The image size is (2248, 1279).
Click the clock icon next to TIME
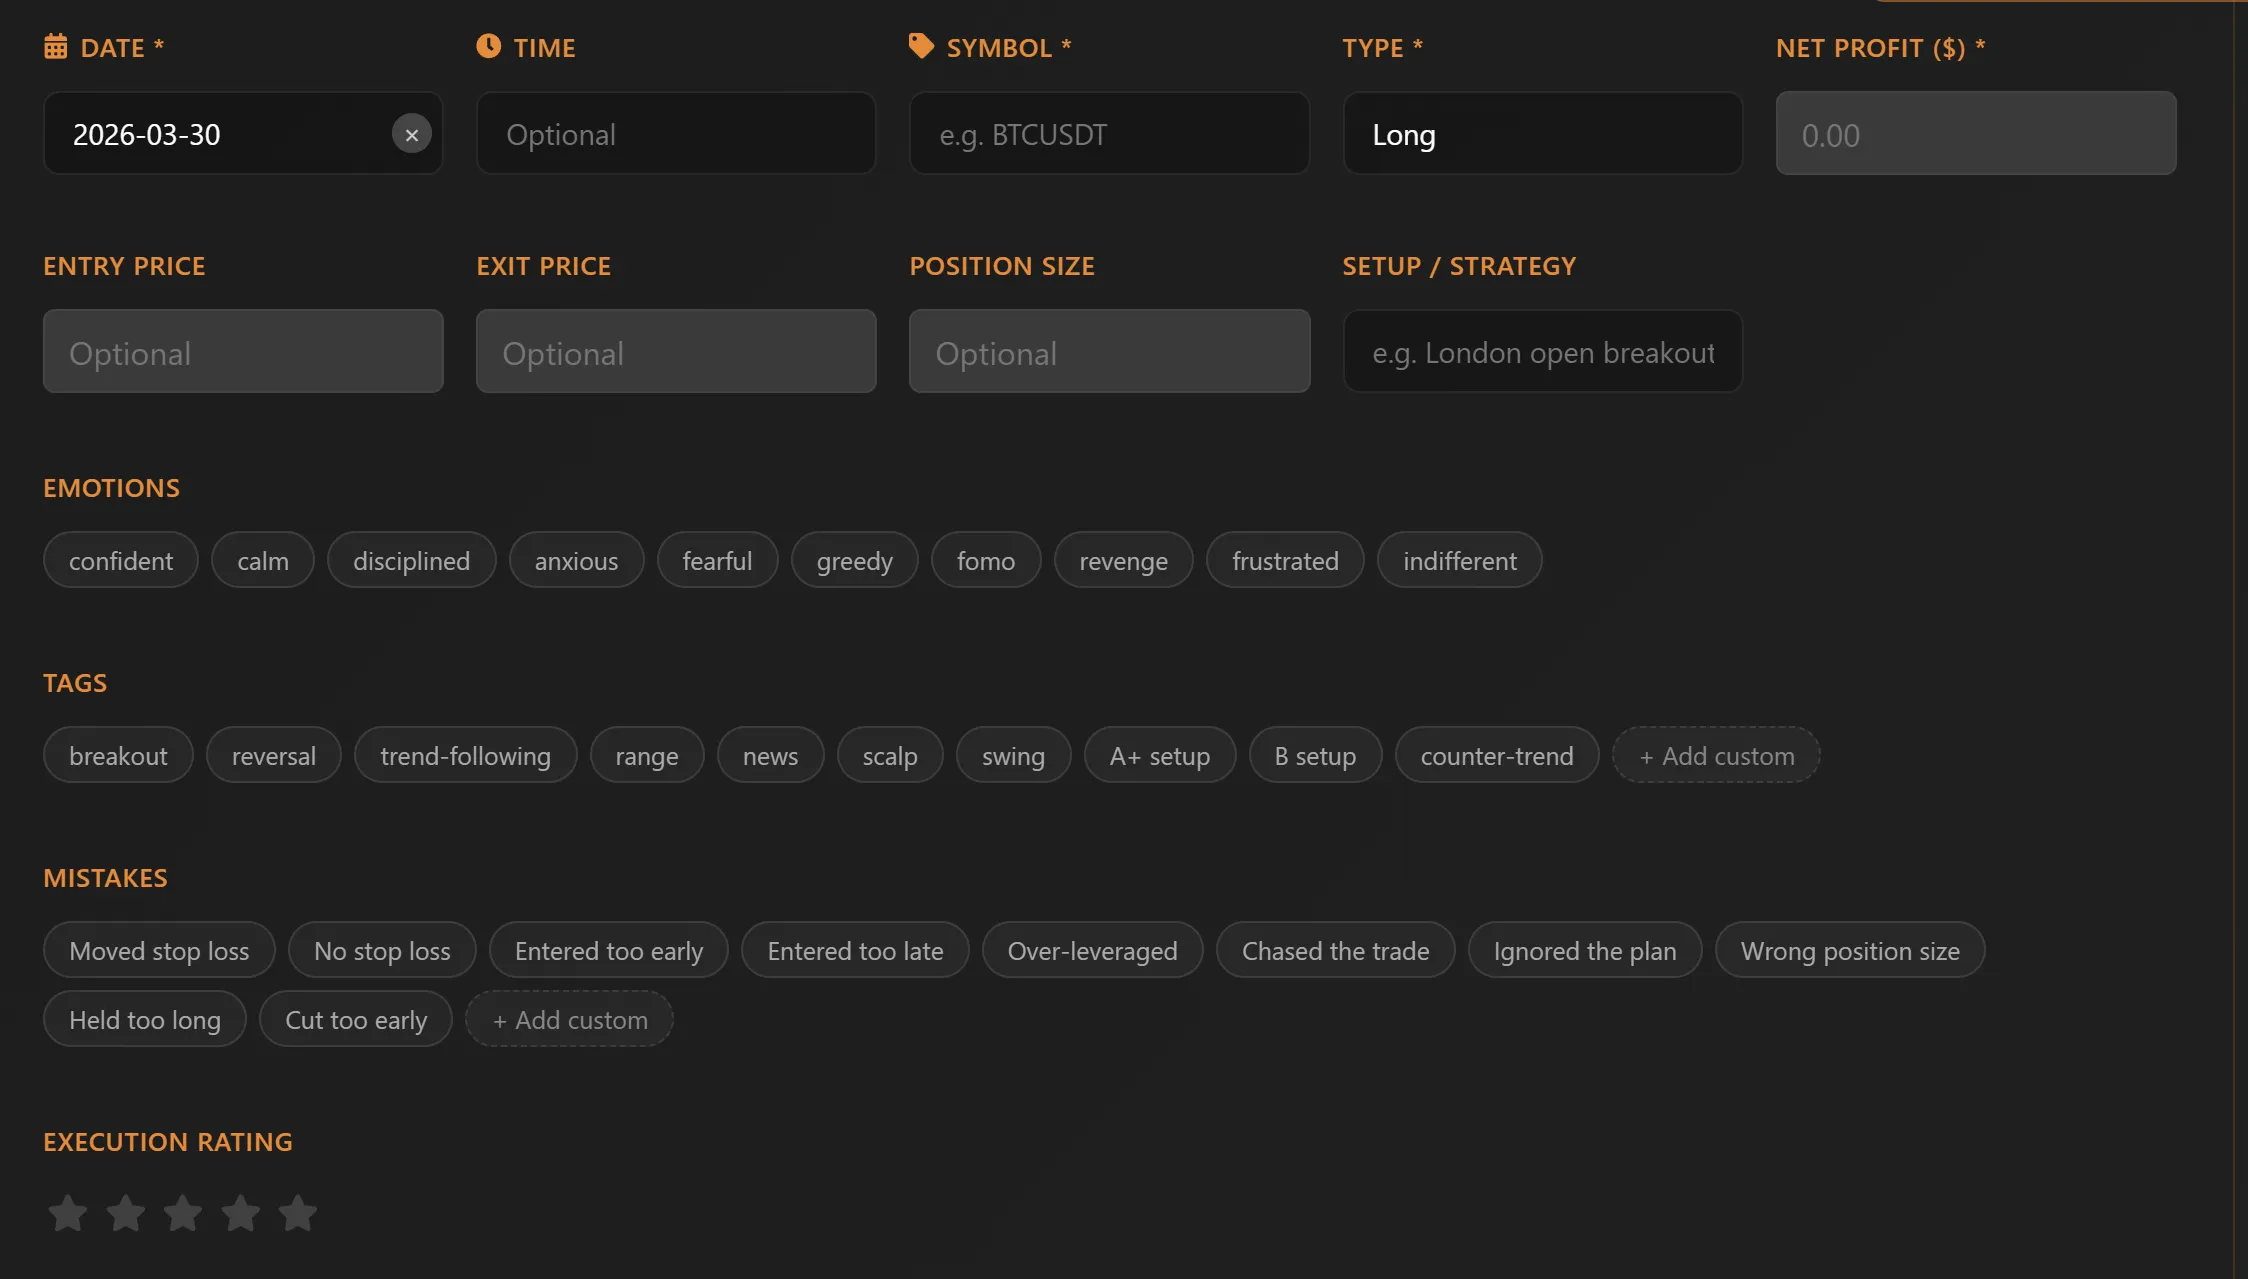(488, 46)
